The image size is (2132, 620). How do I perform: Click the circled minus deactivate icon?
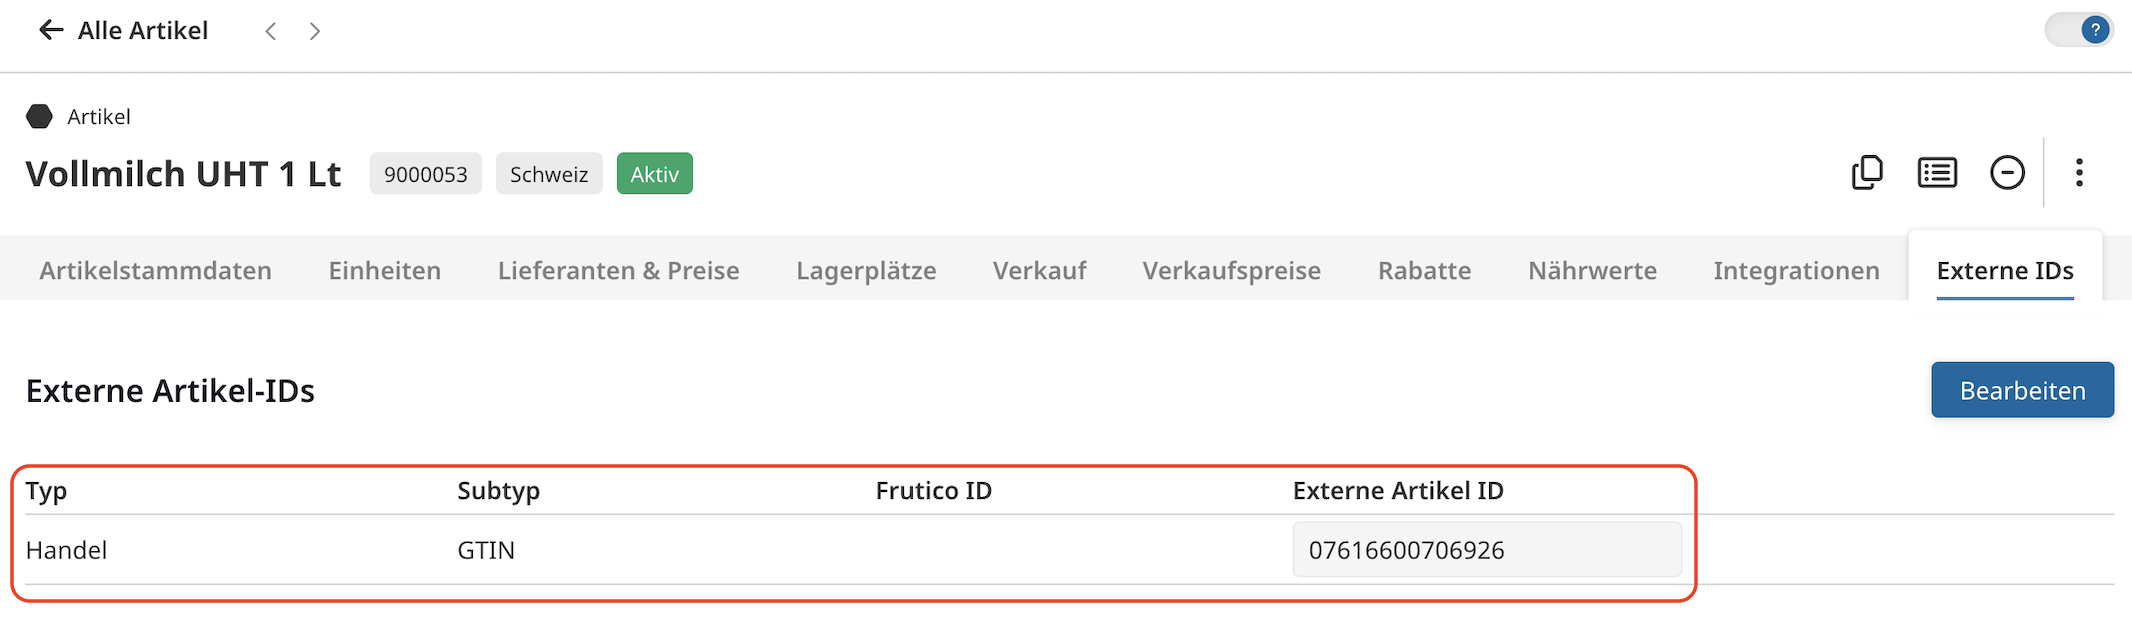pos(2007,173)
